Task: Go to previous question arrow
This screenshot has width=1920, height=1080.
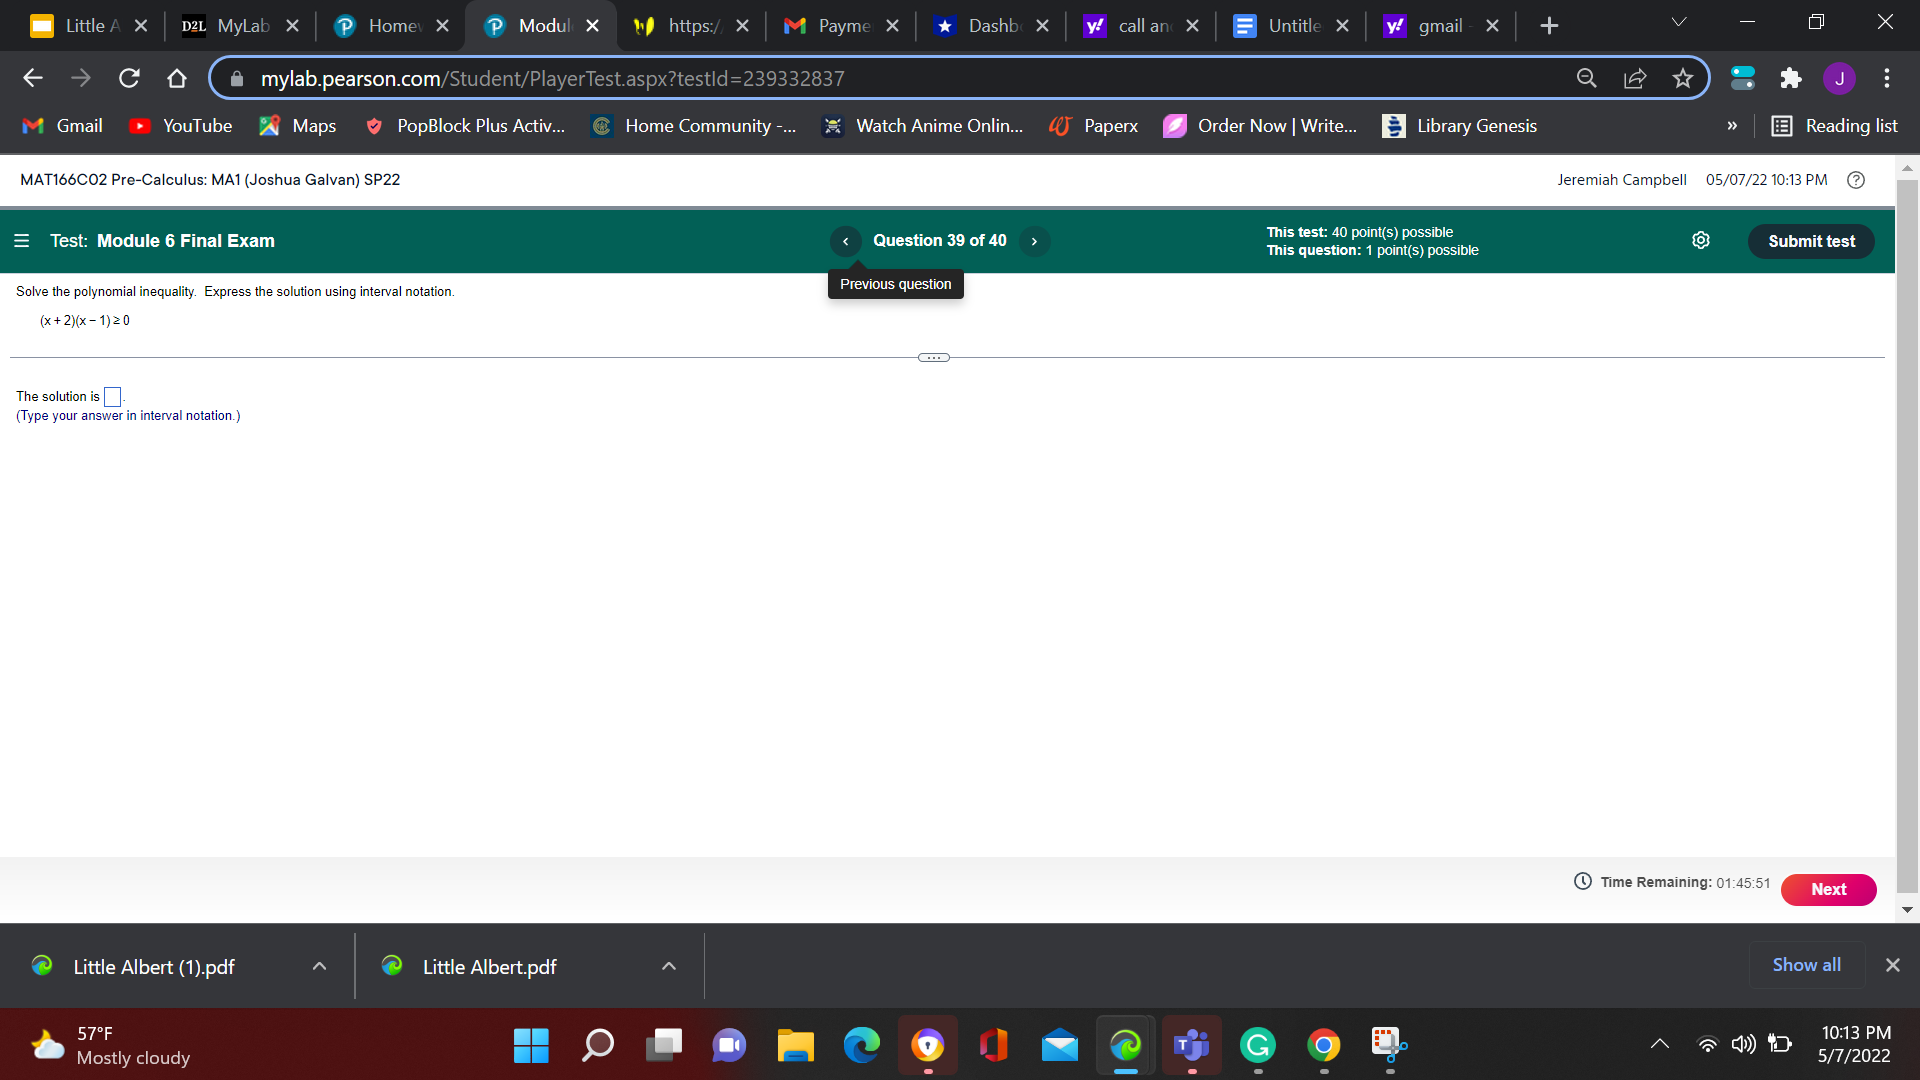Action: coord(845,241)
